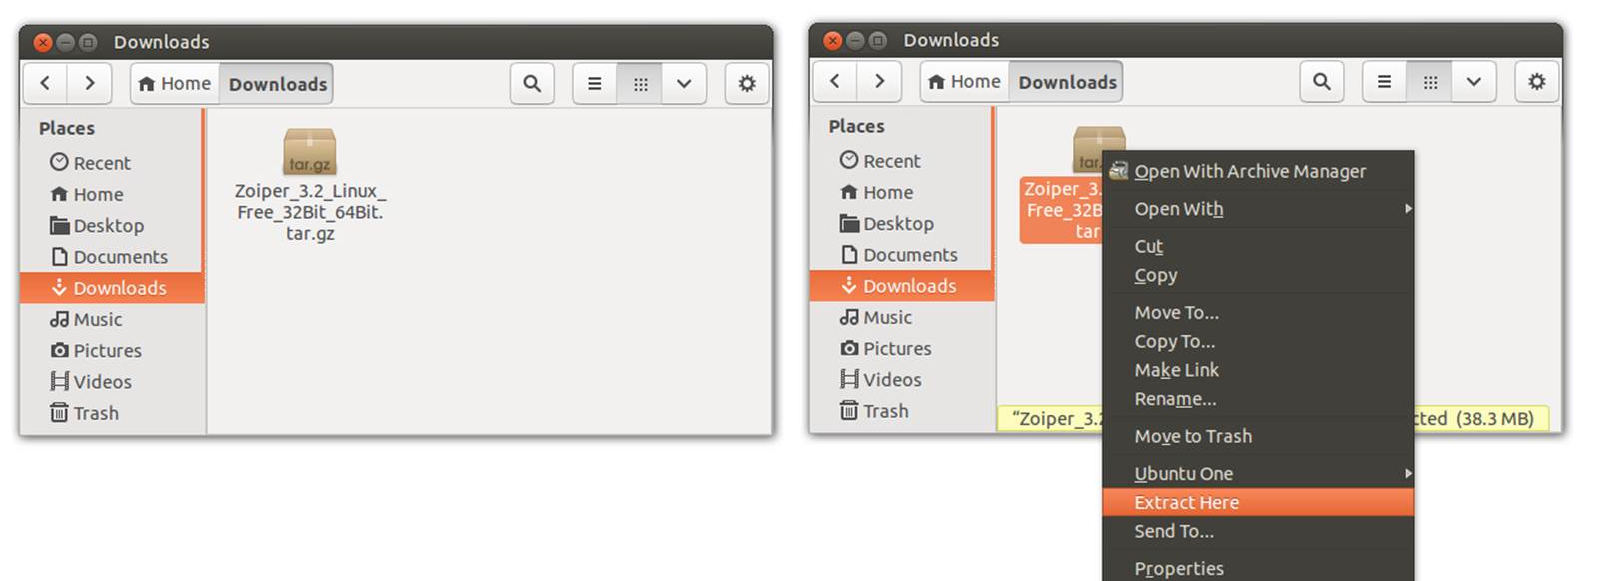The height and width of the screenshot is (581, 1600).
Task: Choose Rename... in context menu
Action: click(1258, 399)
